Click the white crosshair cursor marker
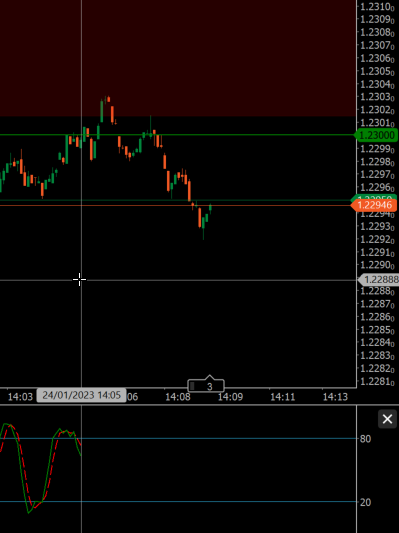 [80, 280]
